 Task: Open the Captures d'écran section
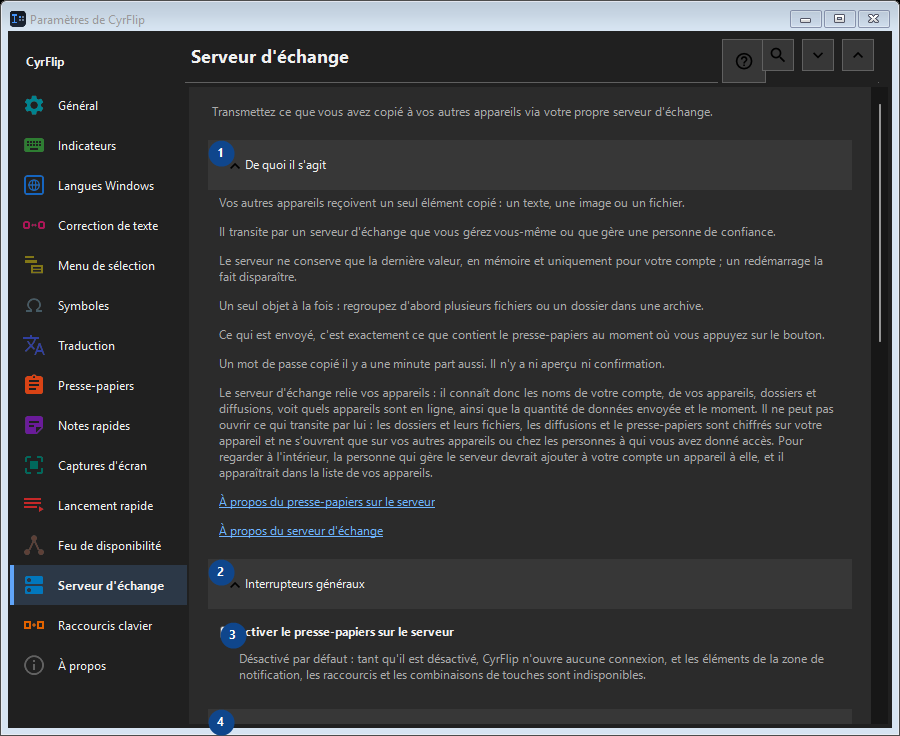click(x=99, y=466)
